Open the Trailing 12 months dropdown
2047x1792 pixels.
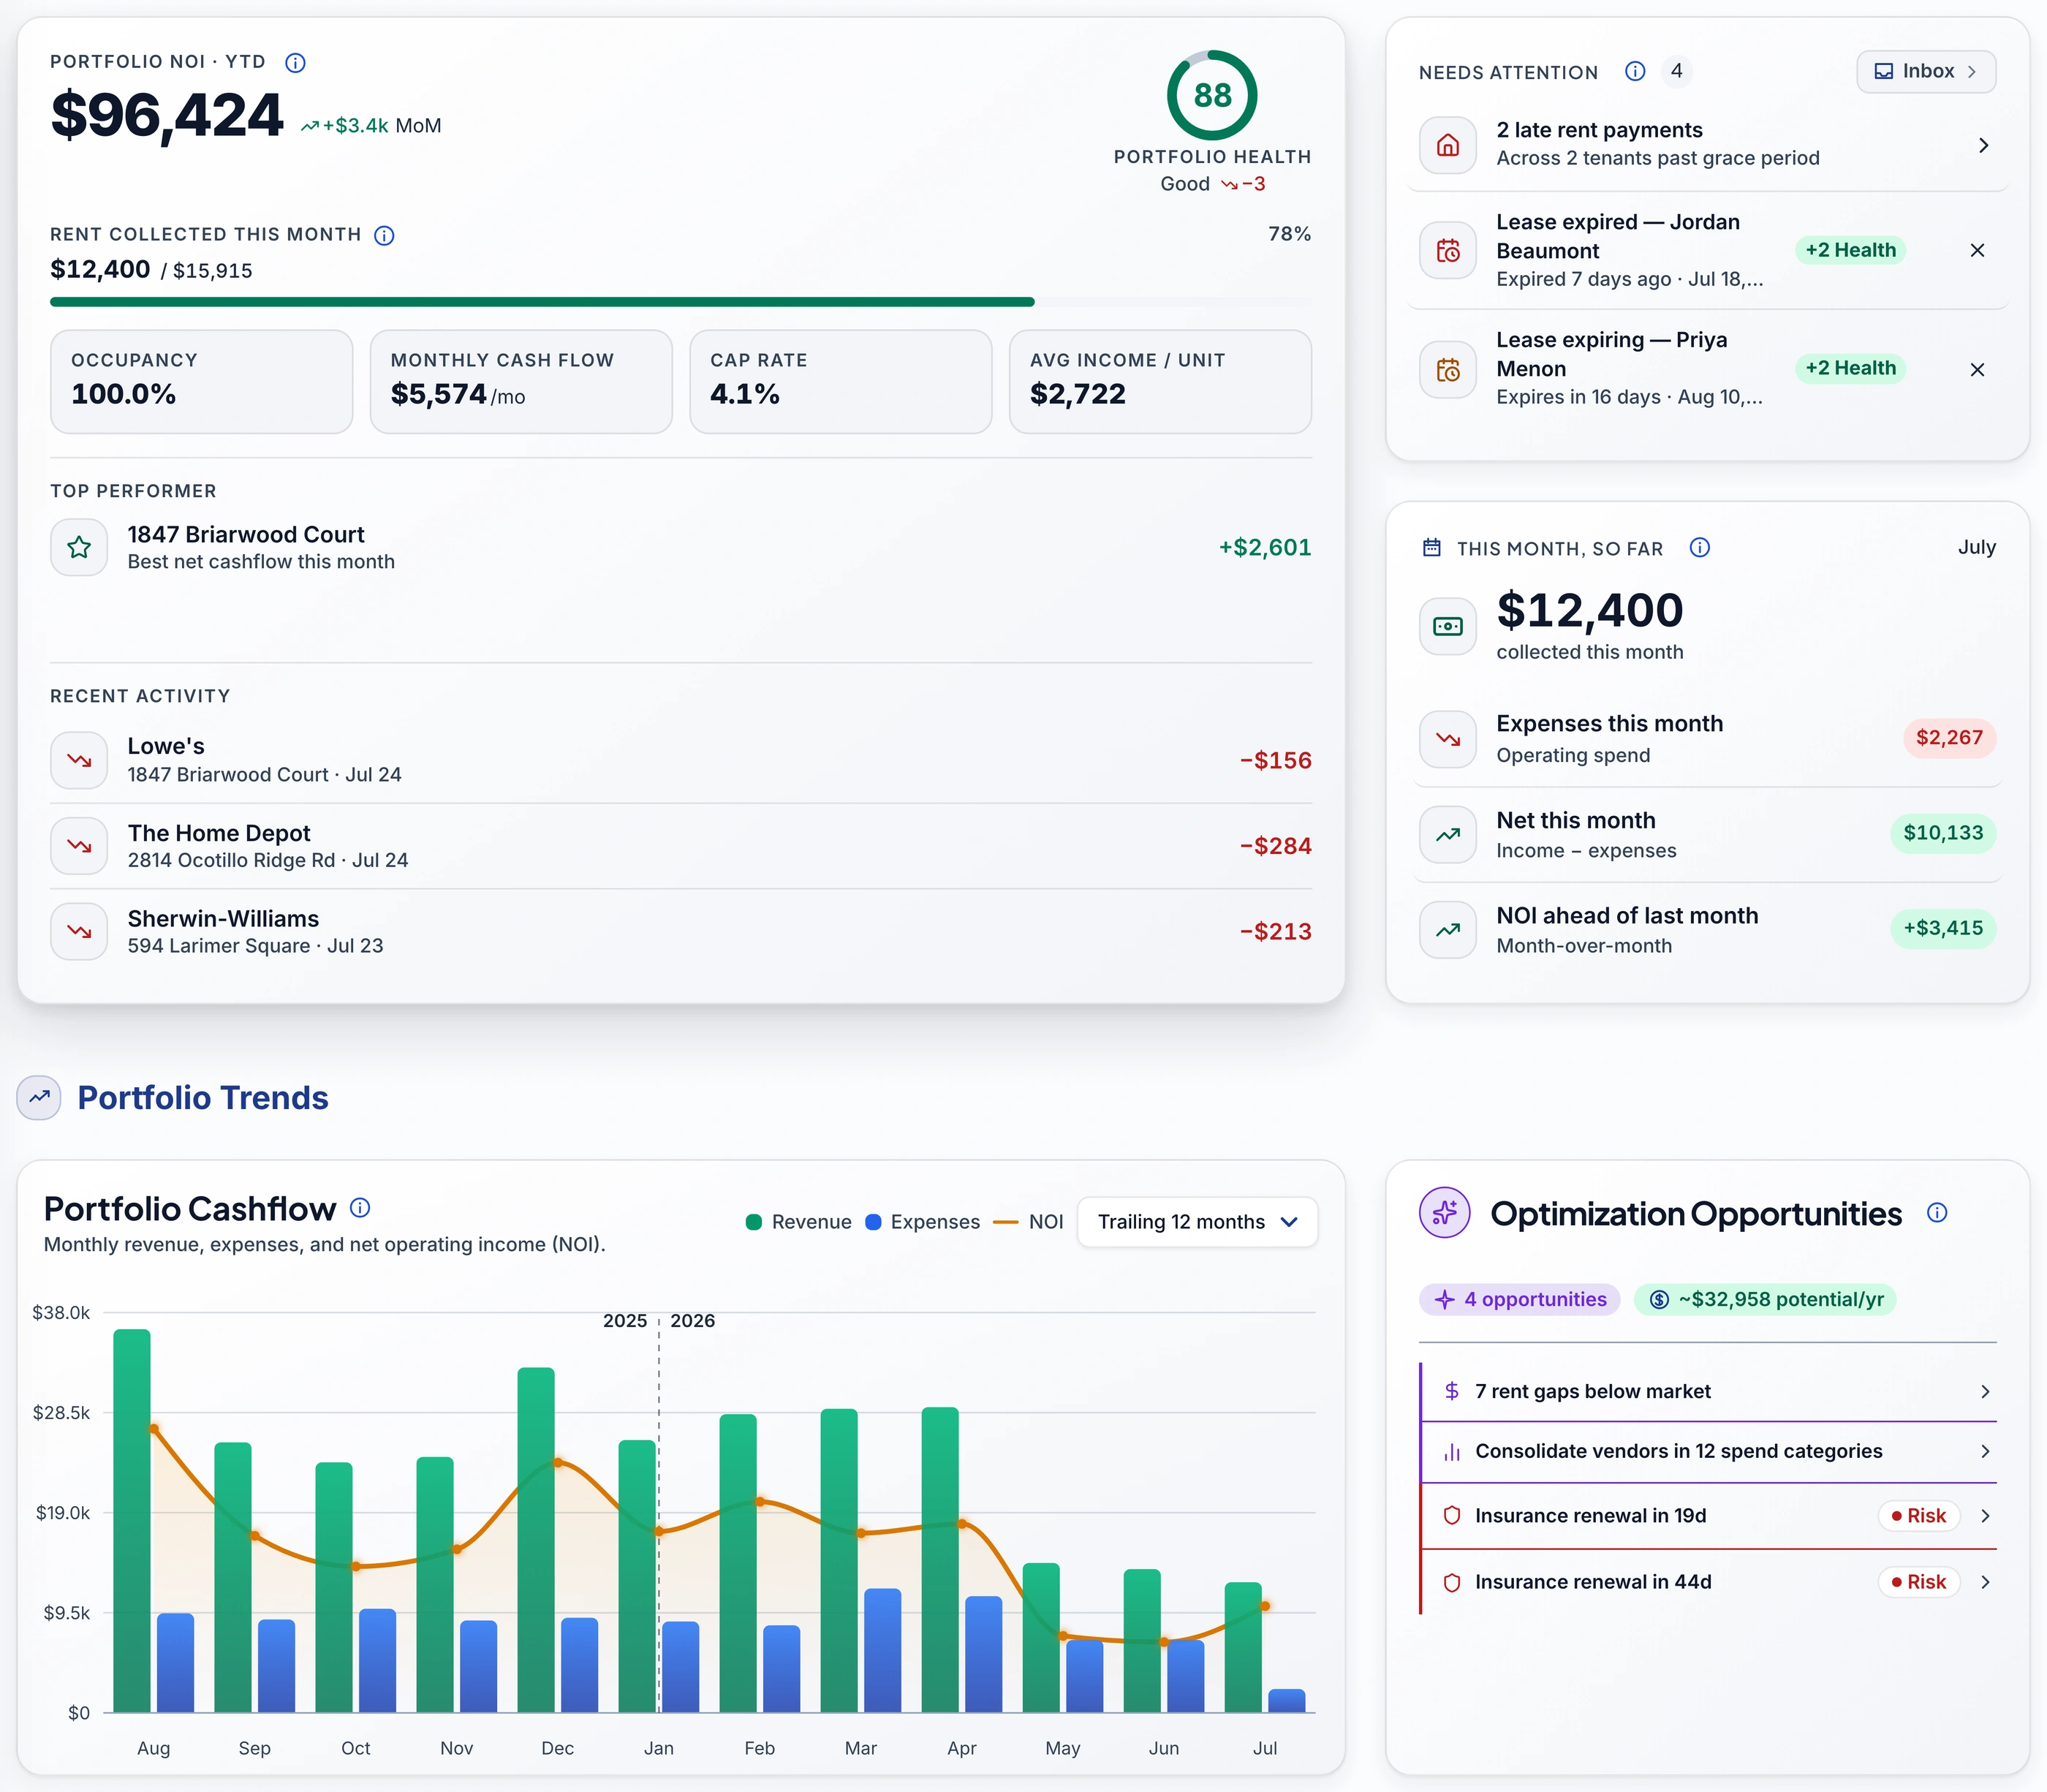(1197, 1222)
